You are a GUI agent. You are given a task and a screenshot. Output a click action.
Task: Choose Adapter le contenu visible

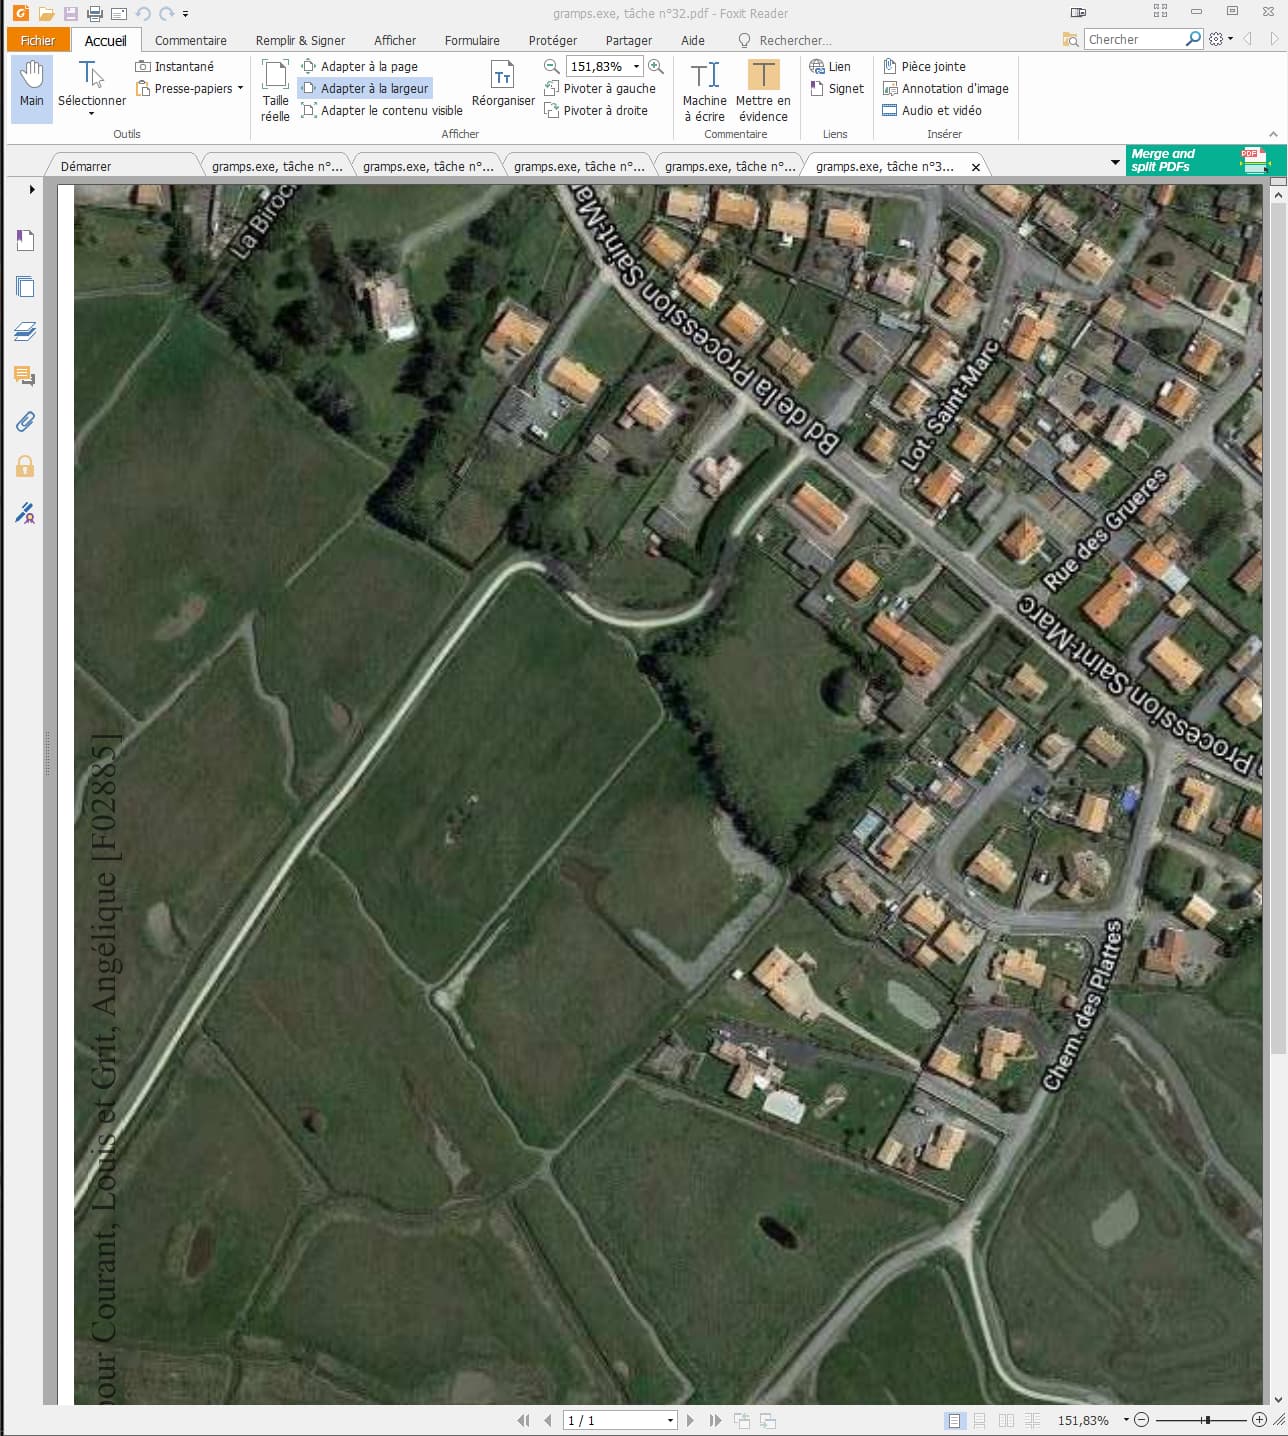point(382,110)
